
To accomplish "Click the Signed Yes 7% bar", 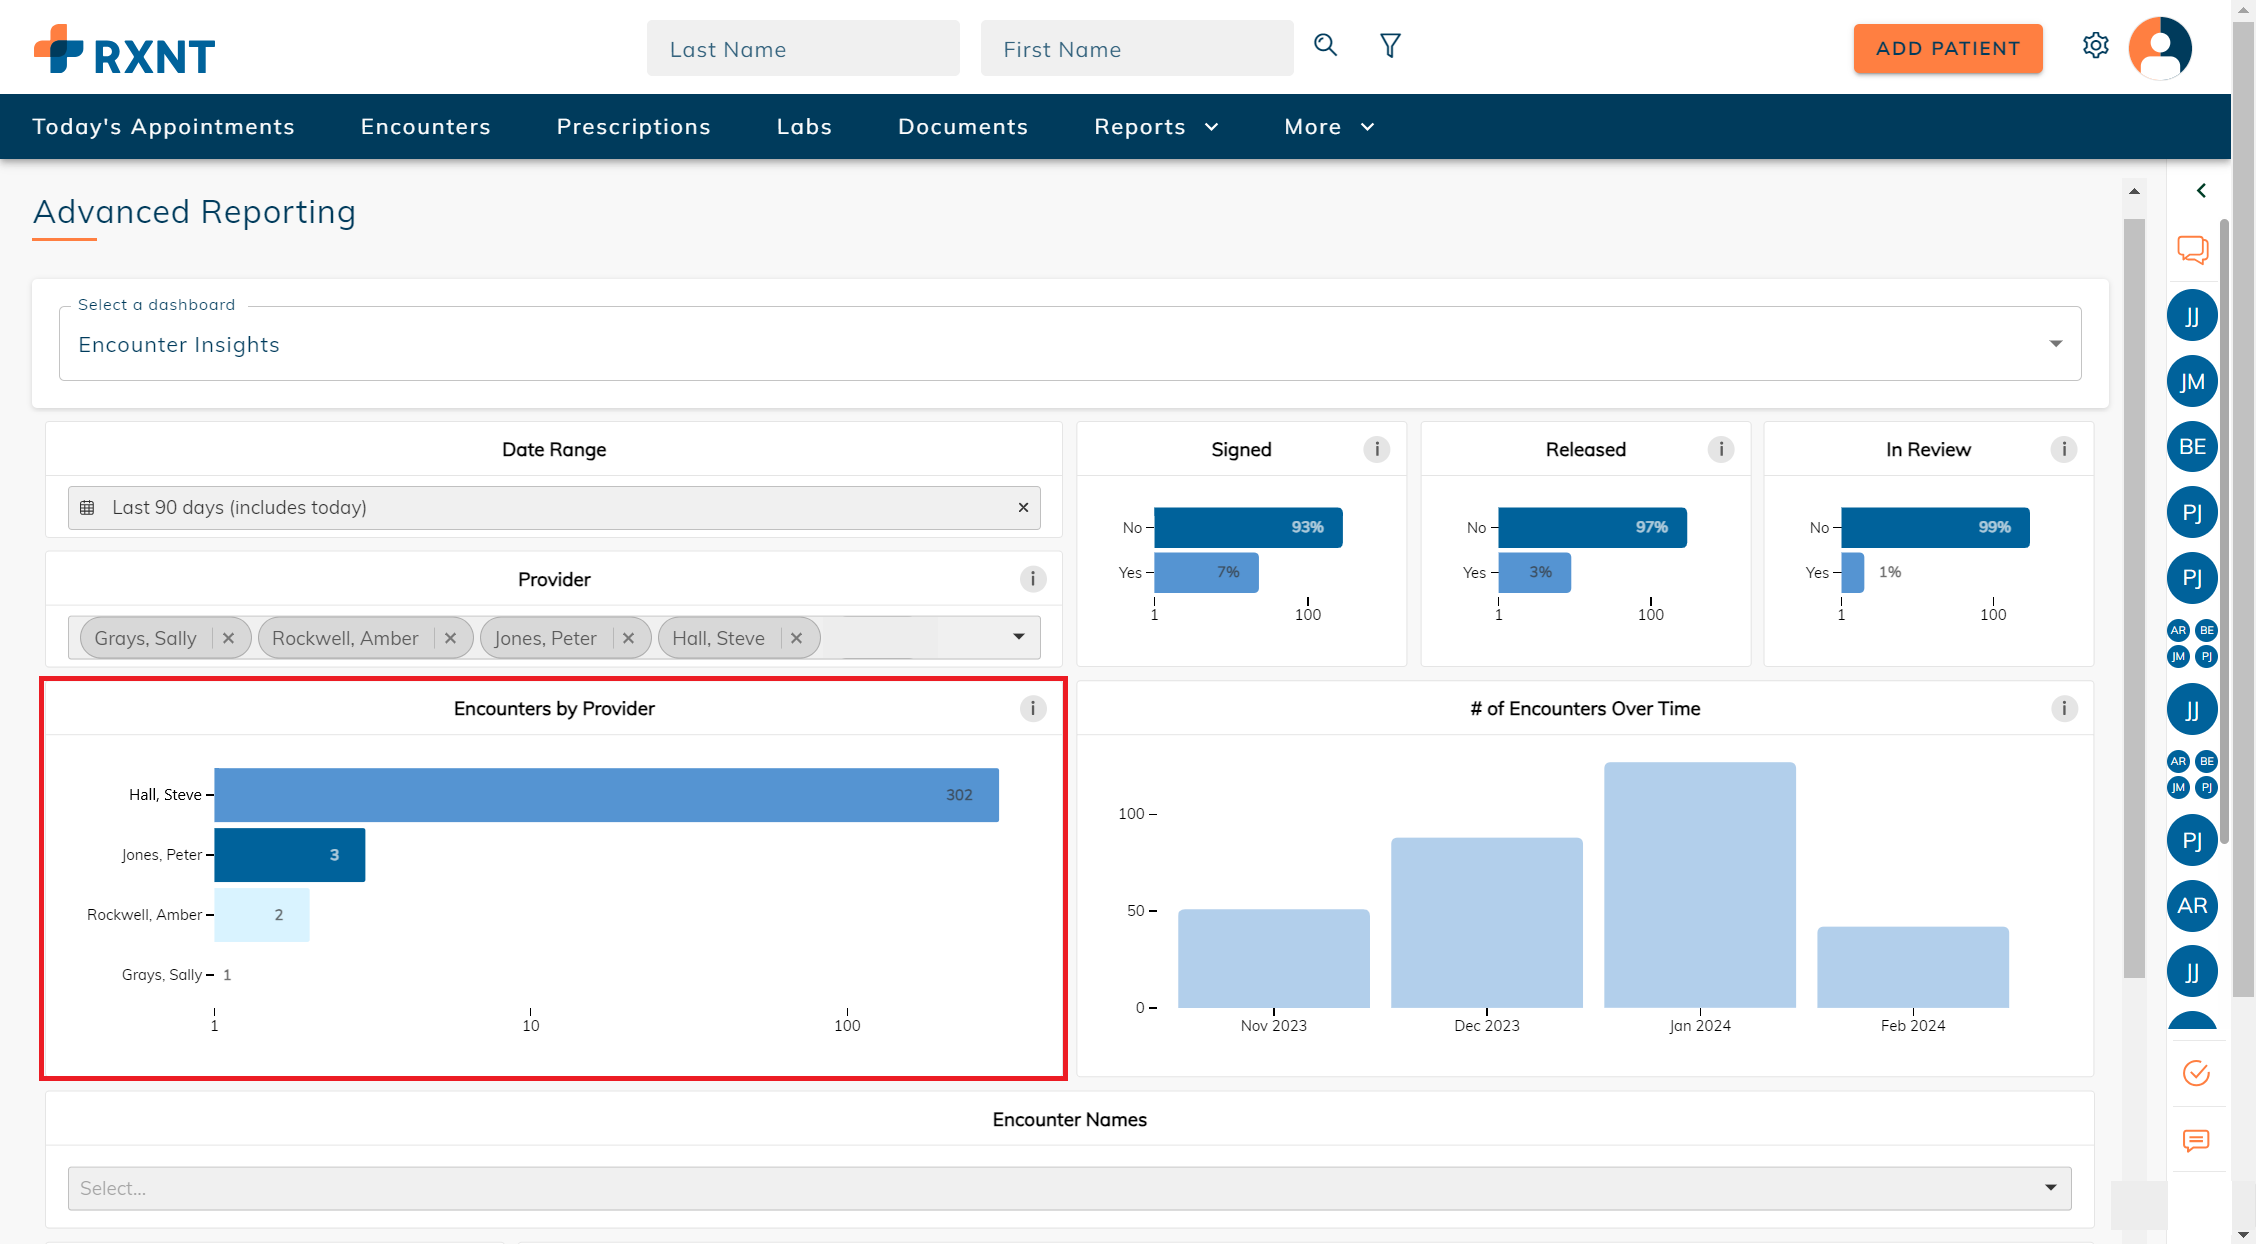I will click(1206, 573).
